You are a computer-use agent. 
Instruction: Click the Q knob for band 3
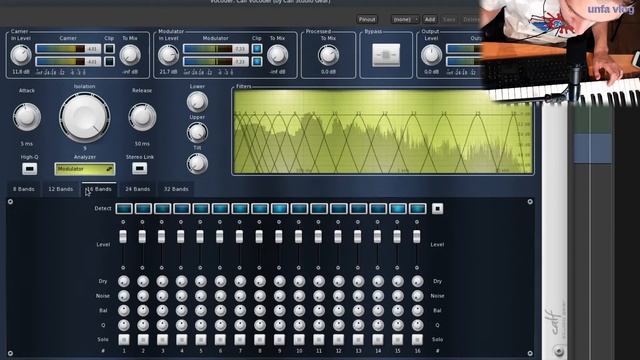162,325
